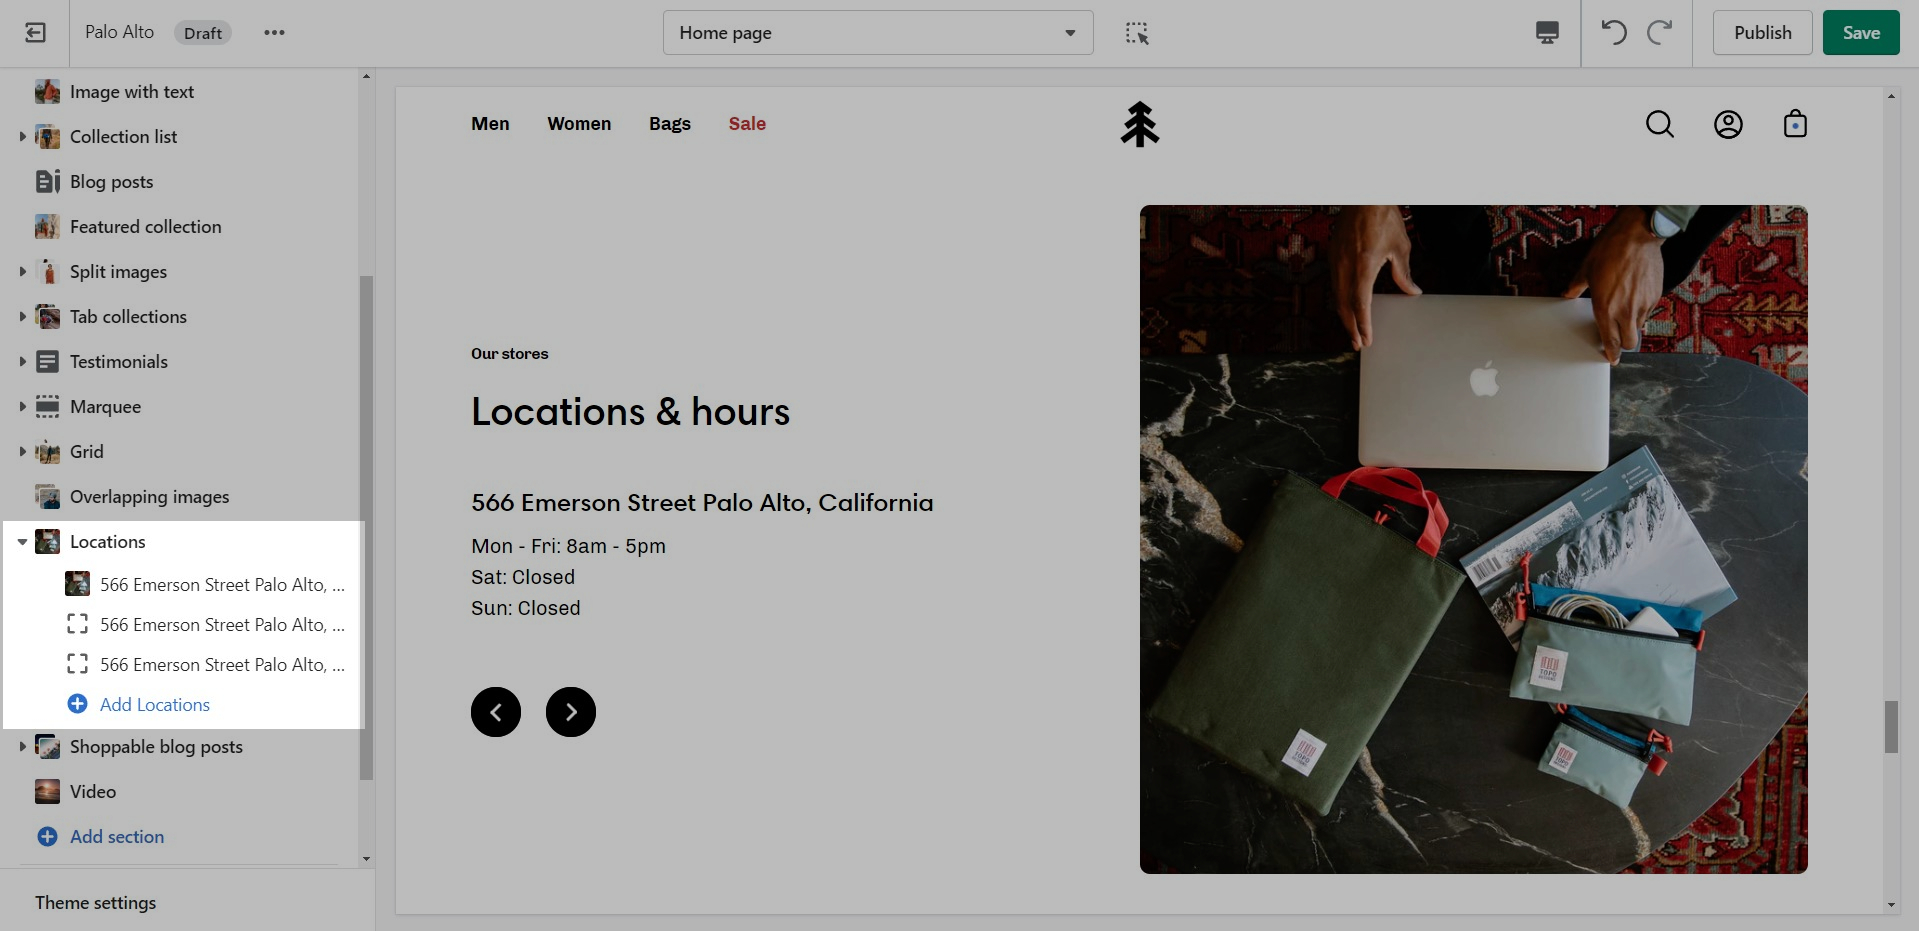The image size is (1919, 931).
Task: Toggle the section inspector selection tool
Action: [x=1137, y=33]
